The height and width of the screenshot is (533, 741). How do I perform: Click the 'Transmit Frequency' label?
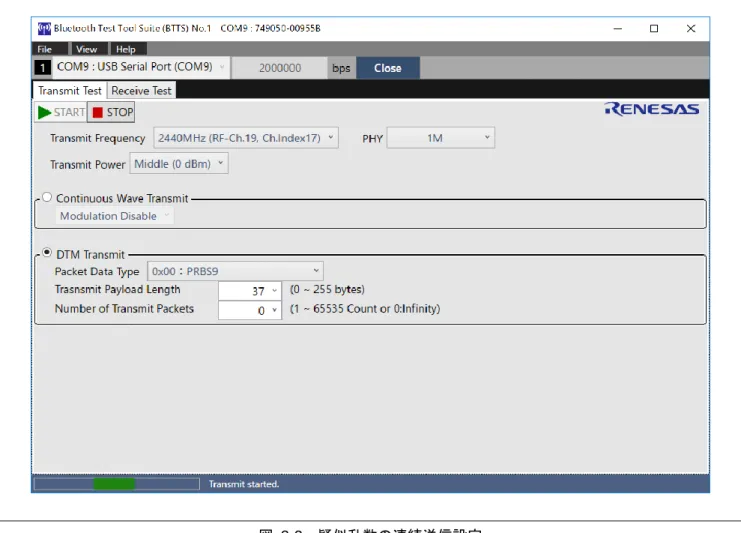click(98, 138)
